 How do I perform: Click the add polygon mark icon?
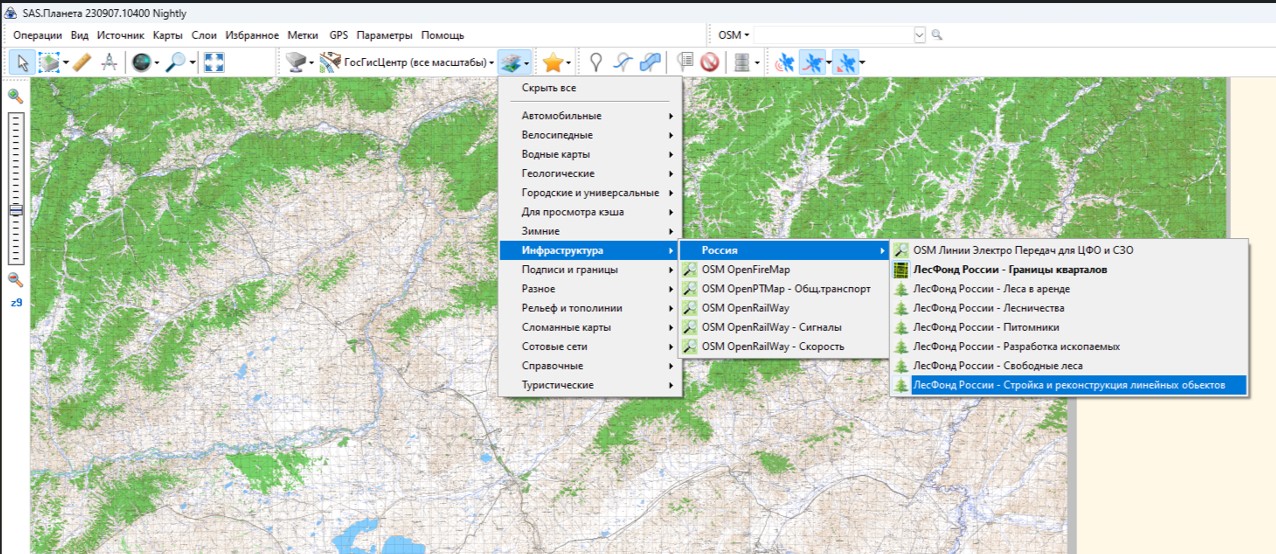coord(650,62)
